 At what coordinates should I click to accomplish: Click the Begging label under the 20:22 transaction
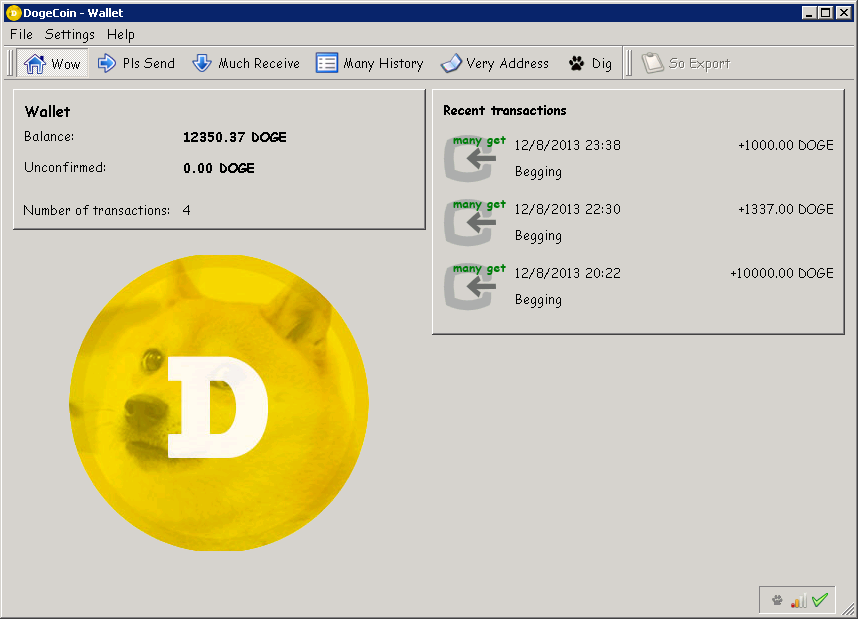click(538, 300)
